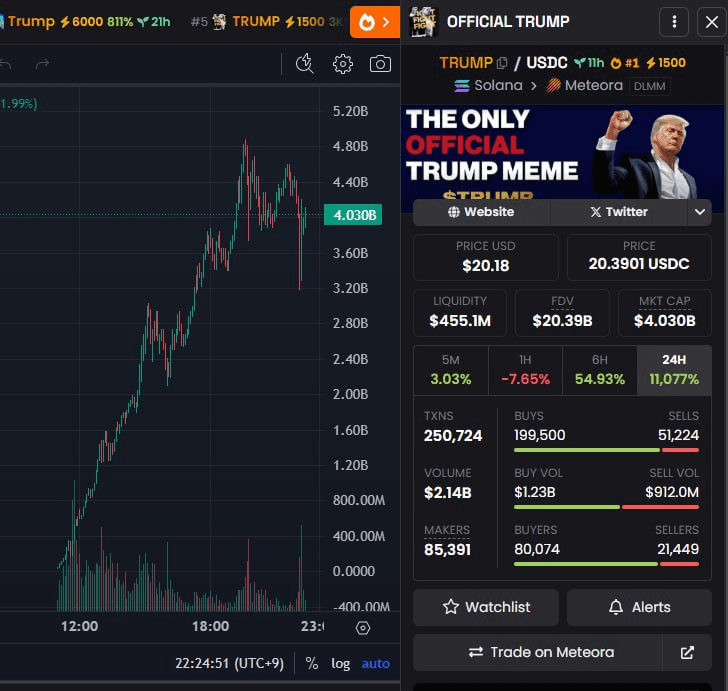Click Trade on Meteora button
728x691 pixels.
coord(538,652)
